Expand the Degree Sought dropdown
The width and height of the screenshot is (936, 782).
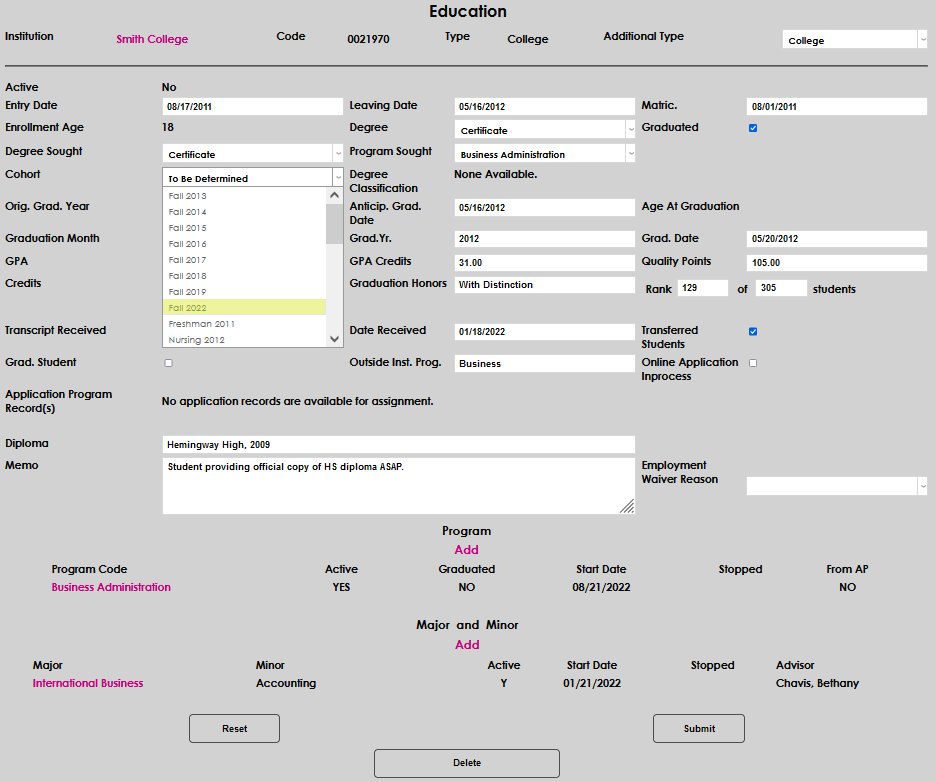point(252,154)
